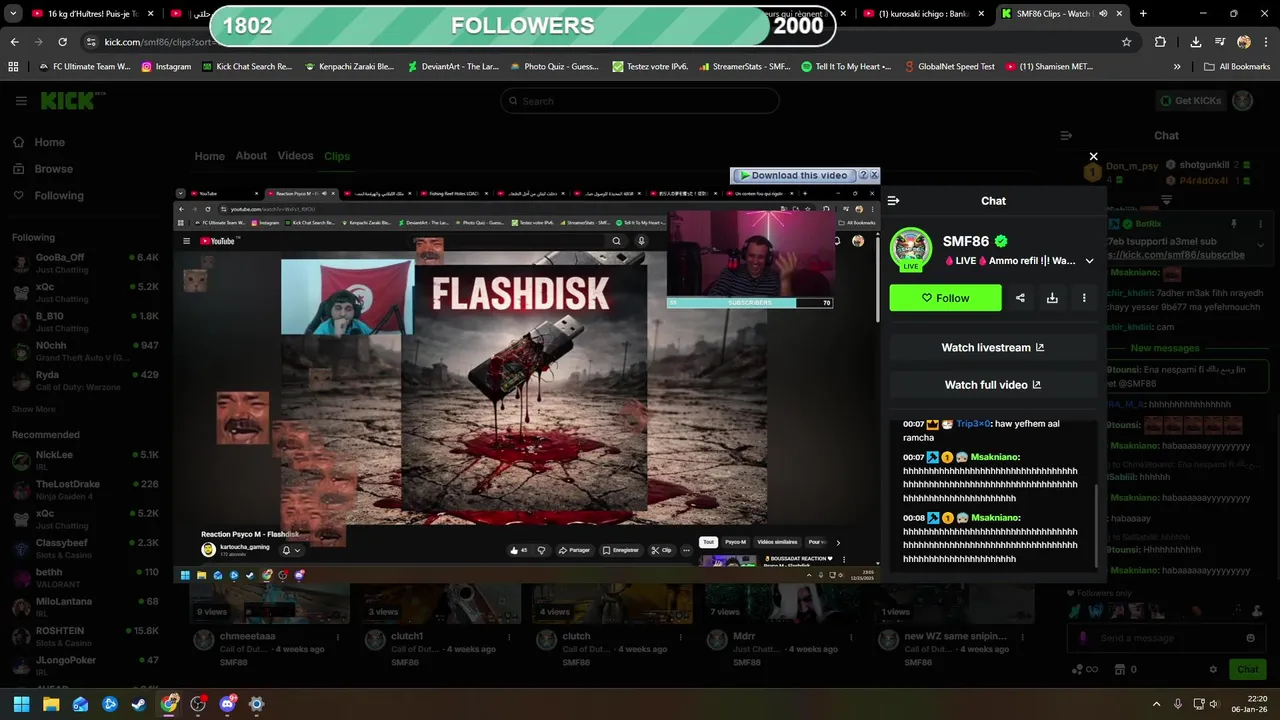Viewport: 1280px width, 720px height.
Task: Play the clip video
Action: [526, 387]
